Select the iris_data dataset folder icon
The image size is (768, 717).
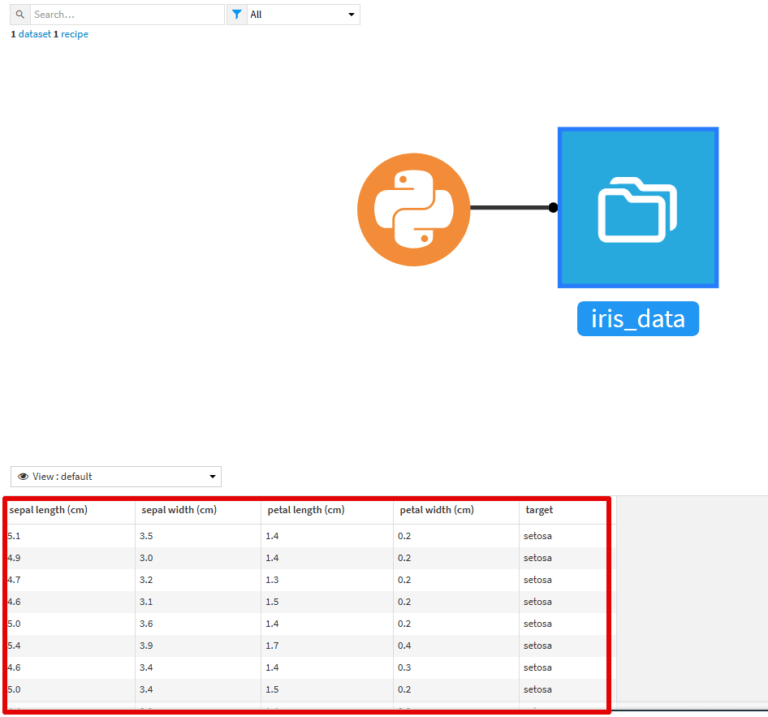638,208
